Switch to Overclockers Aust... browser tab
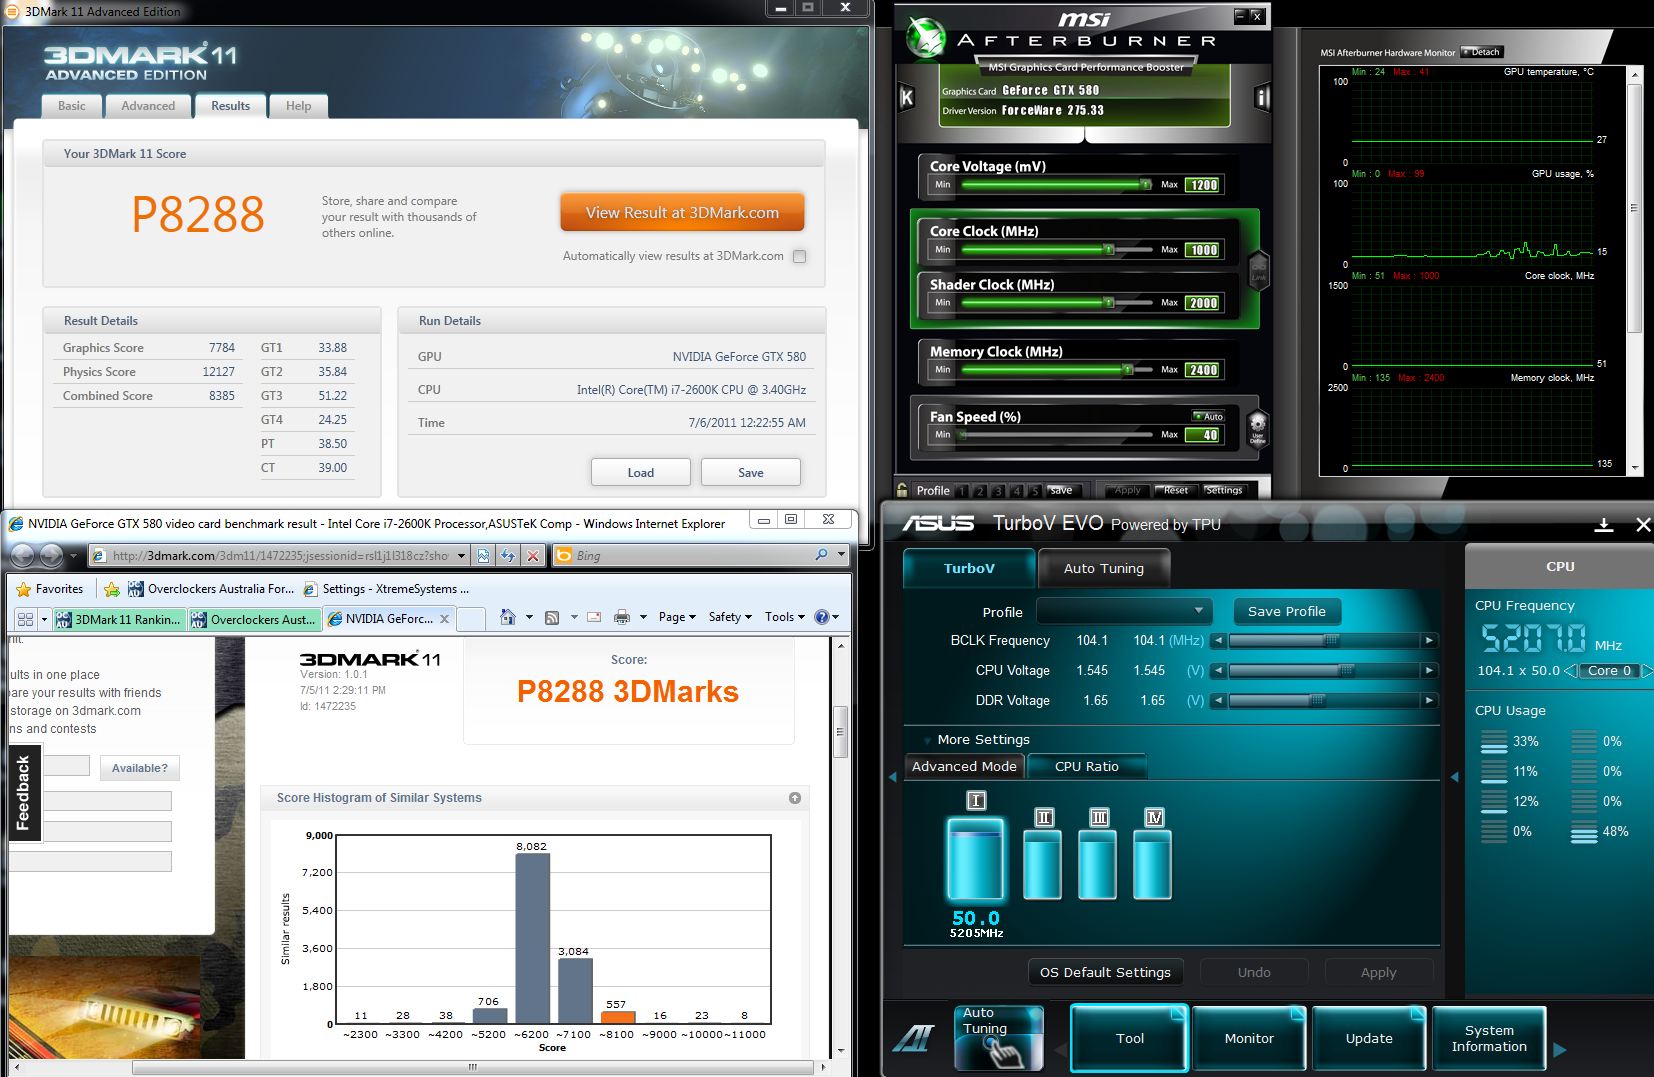1654x1077 pixels. click(254, 619)
